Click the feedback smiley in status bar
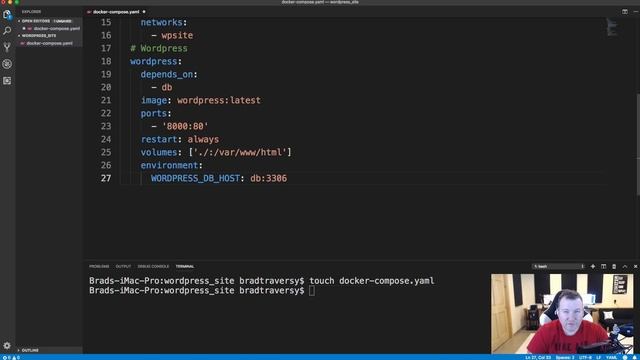This screenshot has height=360, width=640. [x=625, y=358]
